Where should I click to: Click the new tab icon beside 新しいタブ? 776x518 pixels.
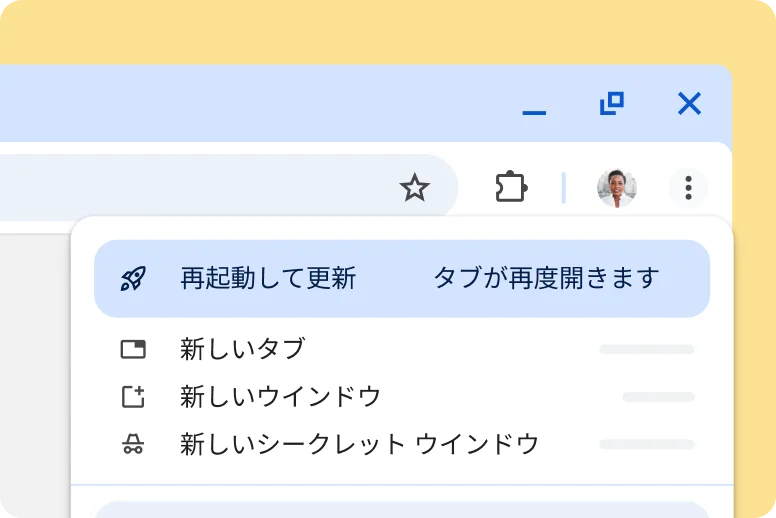click(132, 349)
